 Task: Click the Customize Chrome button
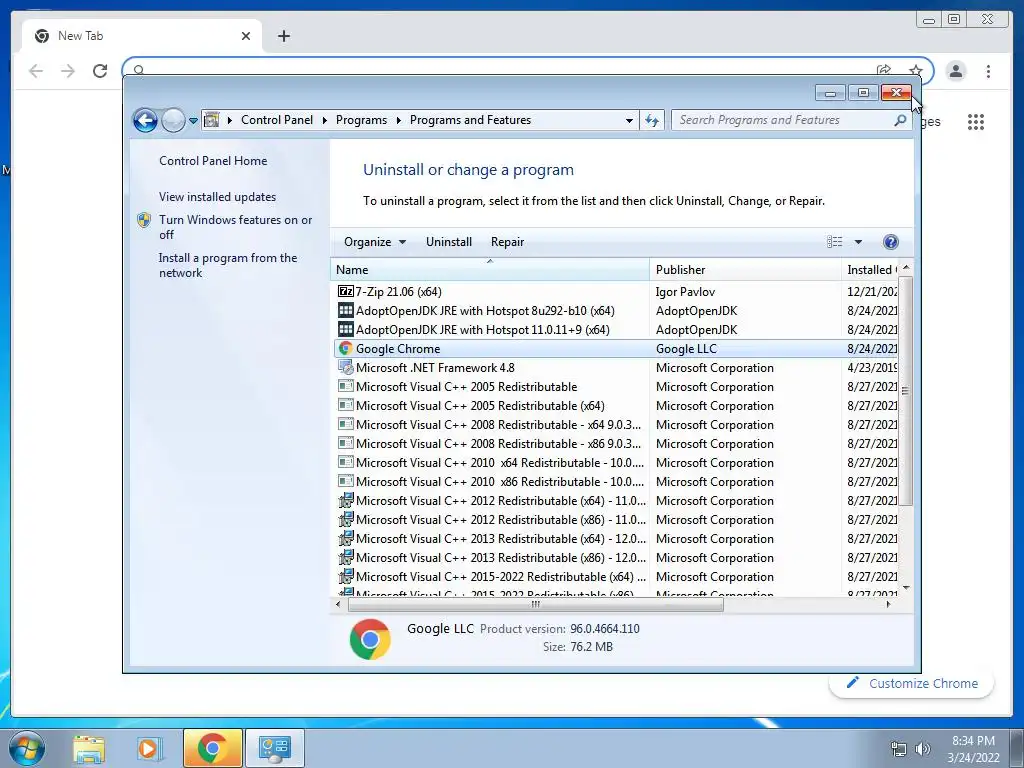coord(912,683)
